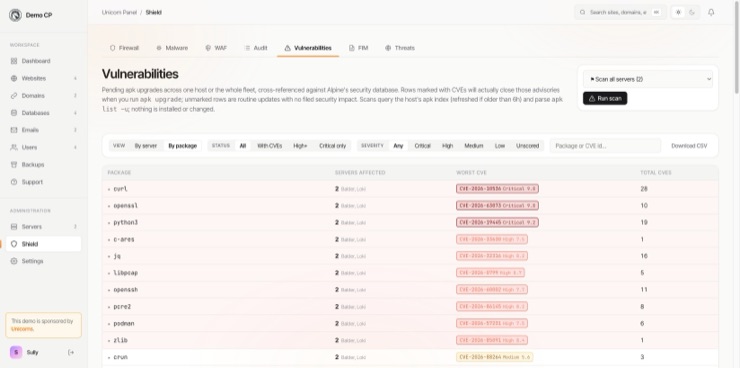Click the Total CVEs column header
The height and width of the screenshot is (368, 740).
click(x=656, y=173)
